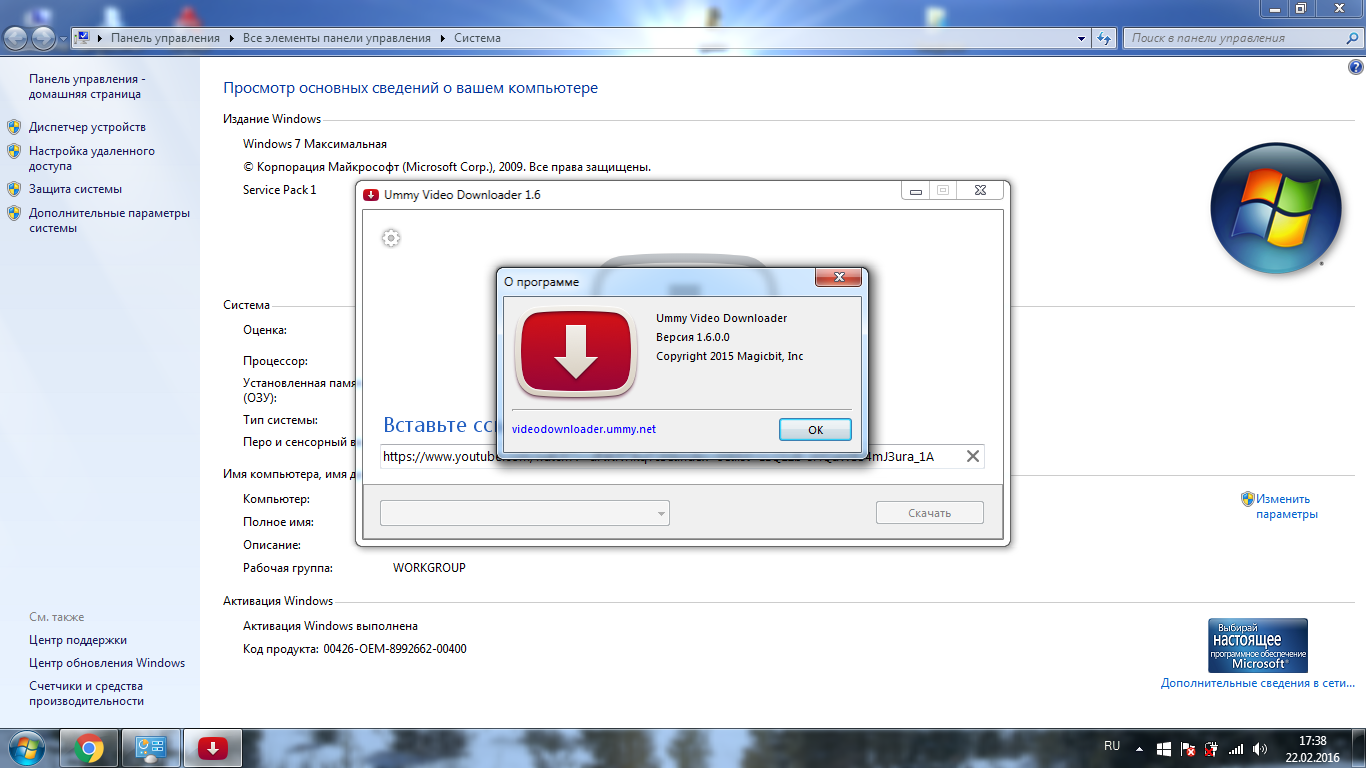Click the large red Ummy download logo

(576, 353)
